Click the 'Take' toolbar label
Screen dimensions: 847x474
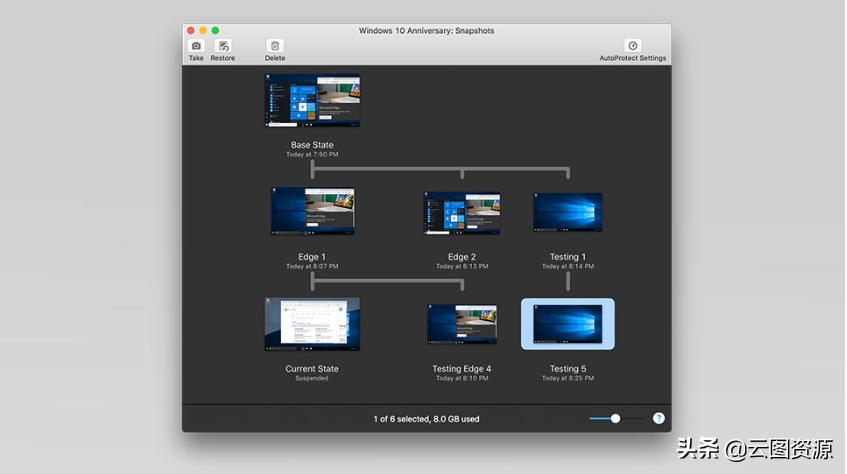196,58
